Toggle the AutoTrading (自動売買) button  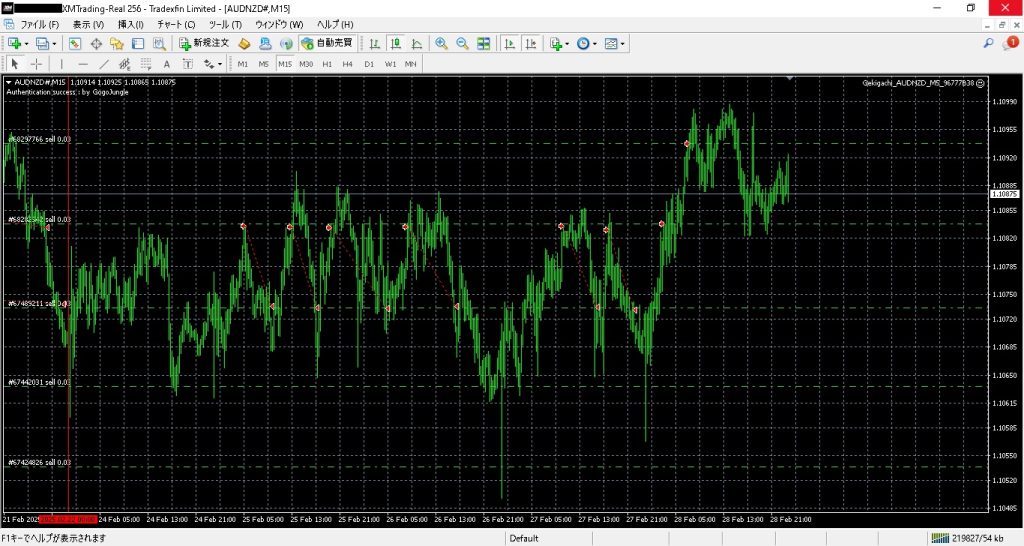pos(327,43)
